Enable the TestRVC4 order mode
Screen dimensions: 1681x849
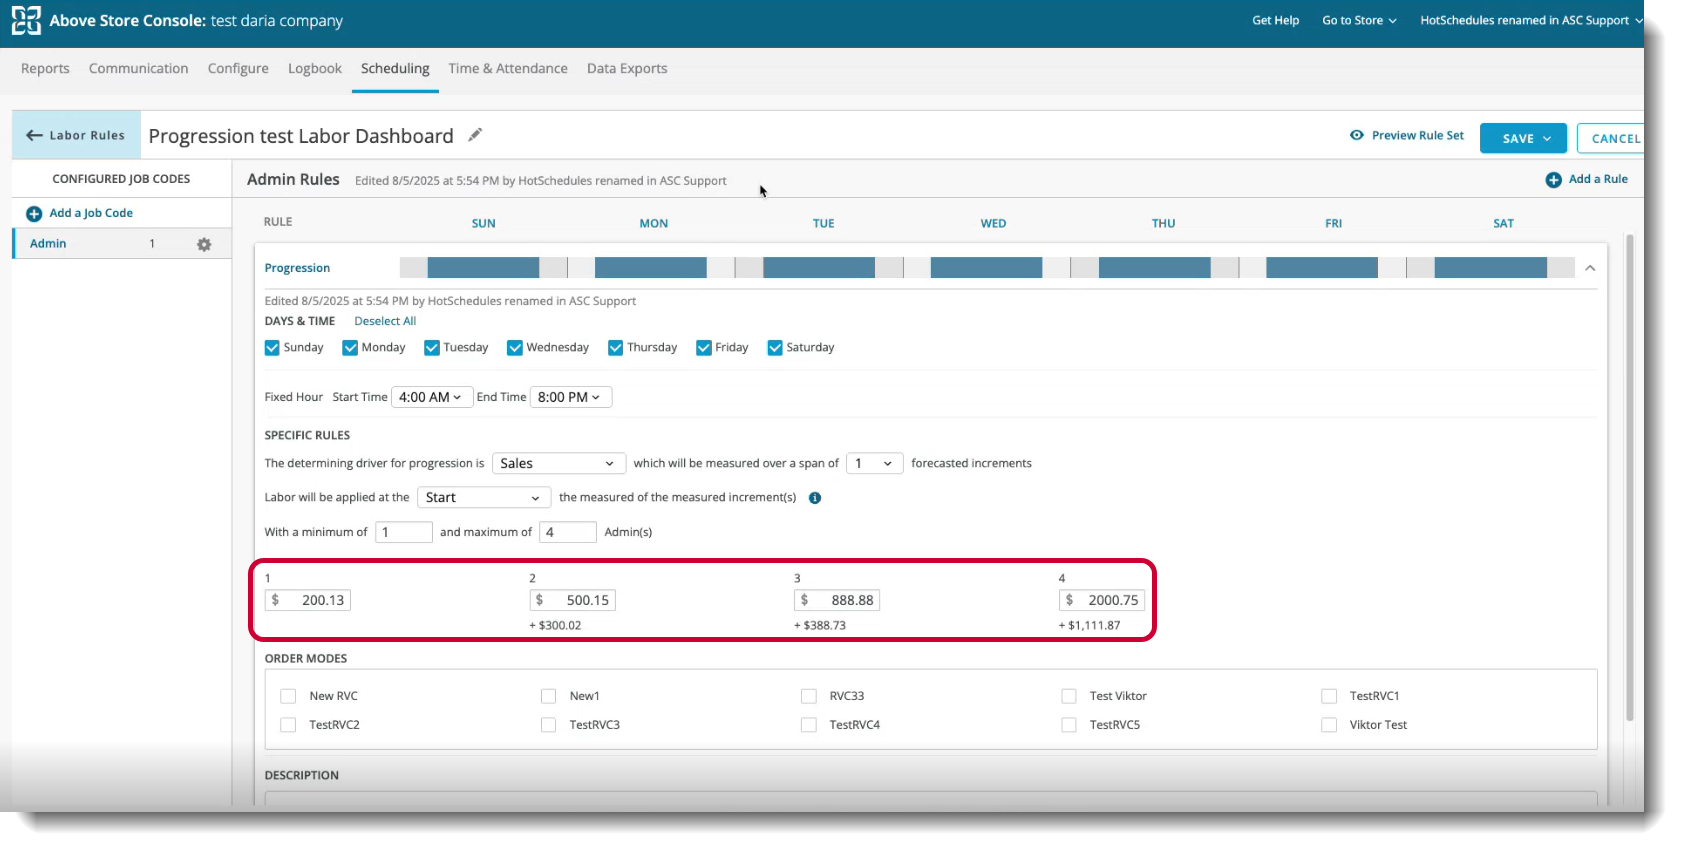pyautogui.click(x=808, y=725)
